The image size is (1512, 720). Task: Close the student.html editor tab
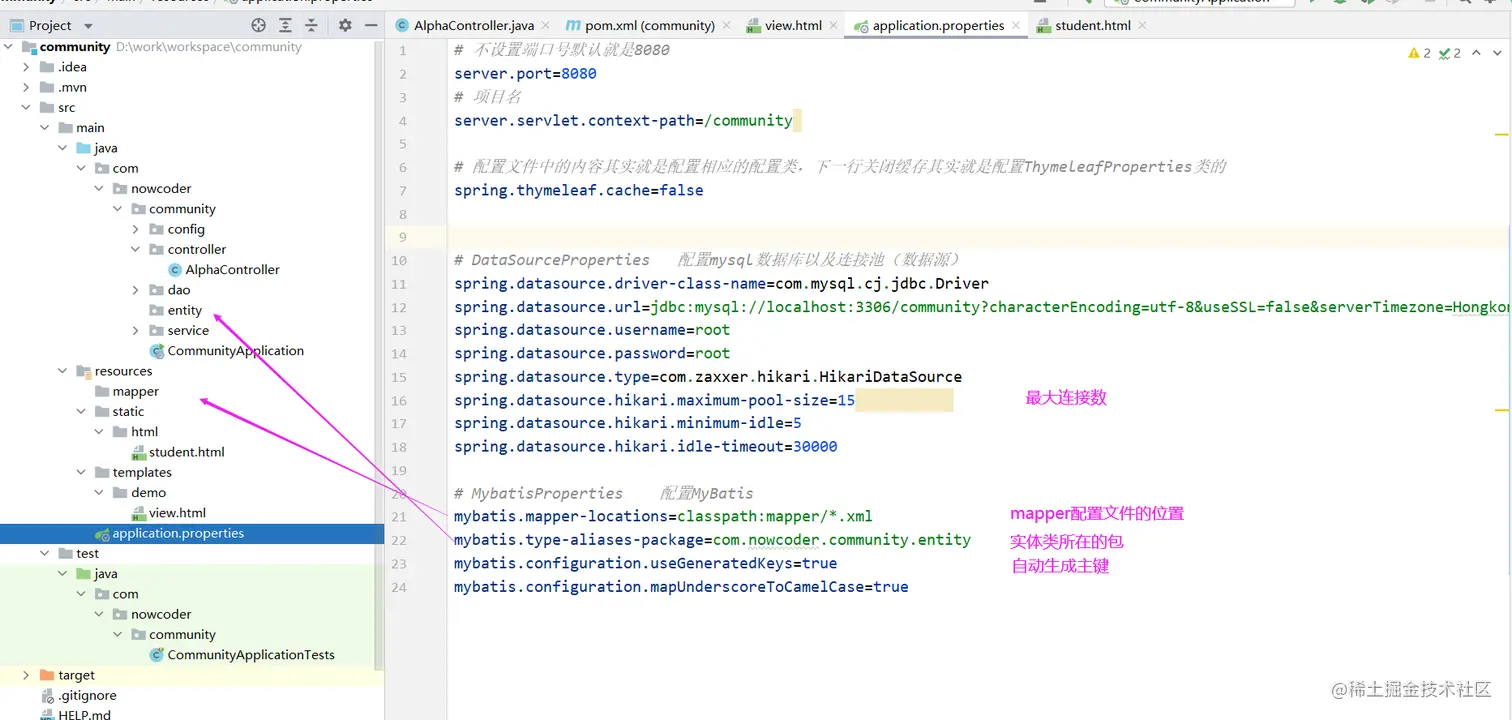click(x=1143, y=26)
